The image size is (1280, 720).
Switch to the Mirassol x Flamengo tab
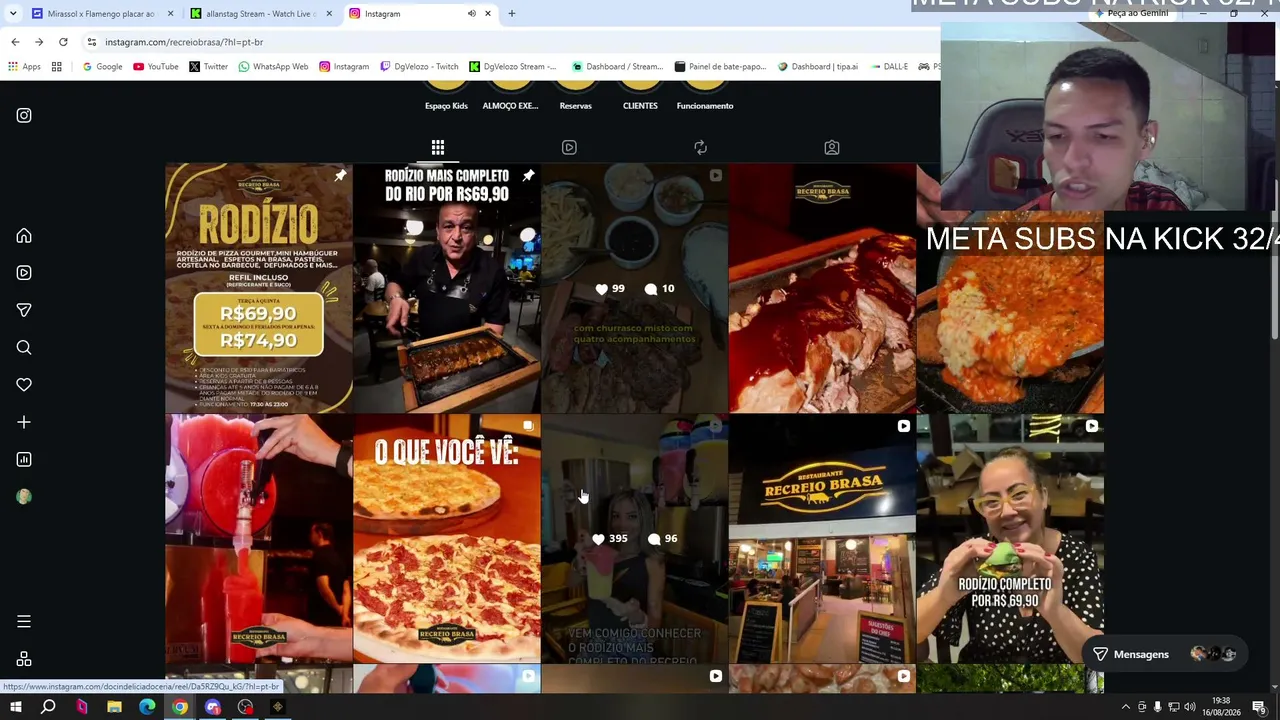click(100, 14)
